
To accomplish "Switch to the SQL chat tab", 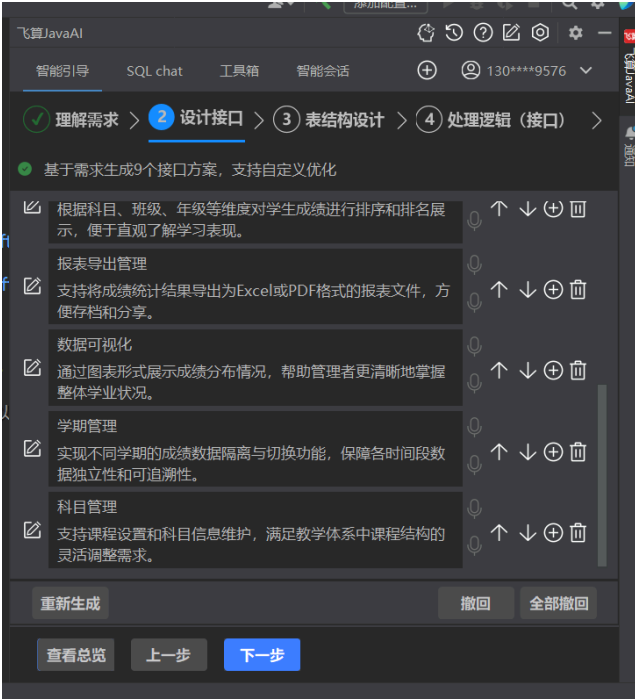I will 154,71.
